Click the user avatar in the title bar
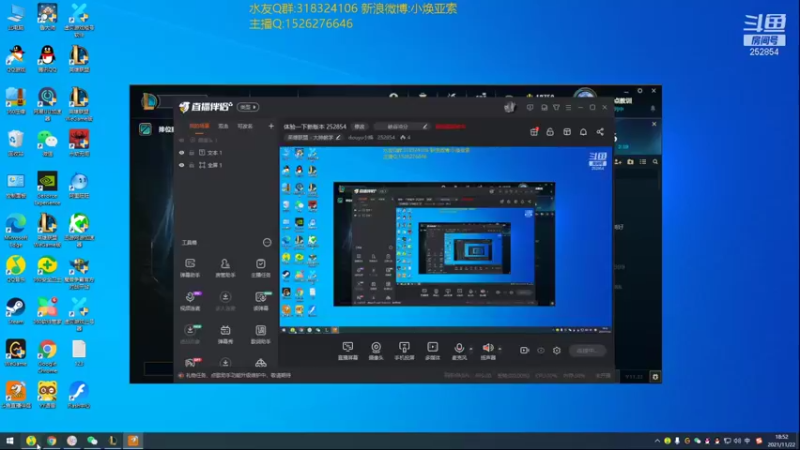This screenshot has width=800, height=450. point(509,107)
